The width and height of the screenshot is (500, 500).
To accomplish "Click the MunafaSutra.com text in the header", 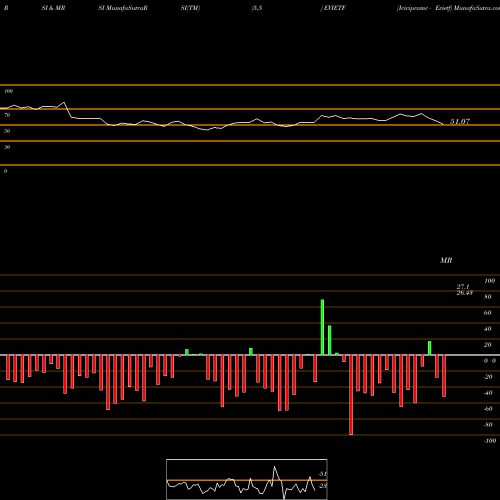I will coord(477,8).
